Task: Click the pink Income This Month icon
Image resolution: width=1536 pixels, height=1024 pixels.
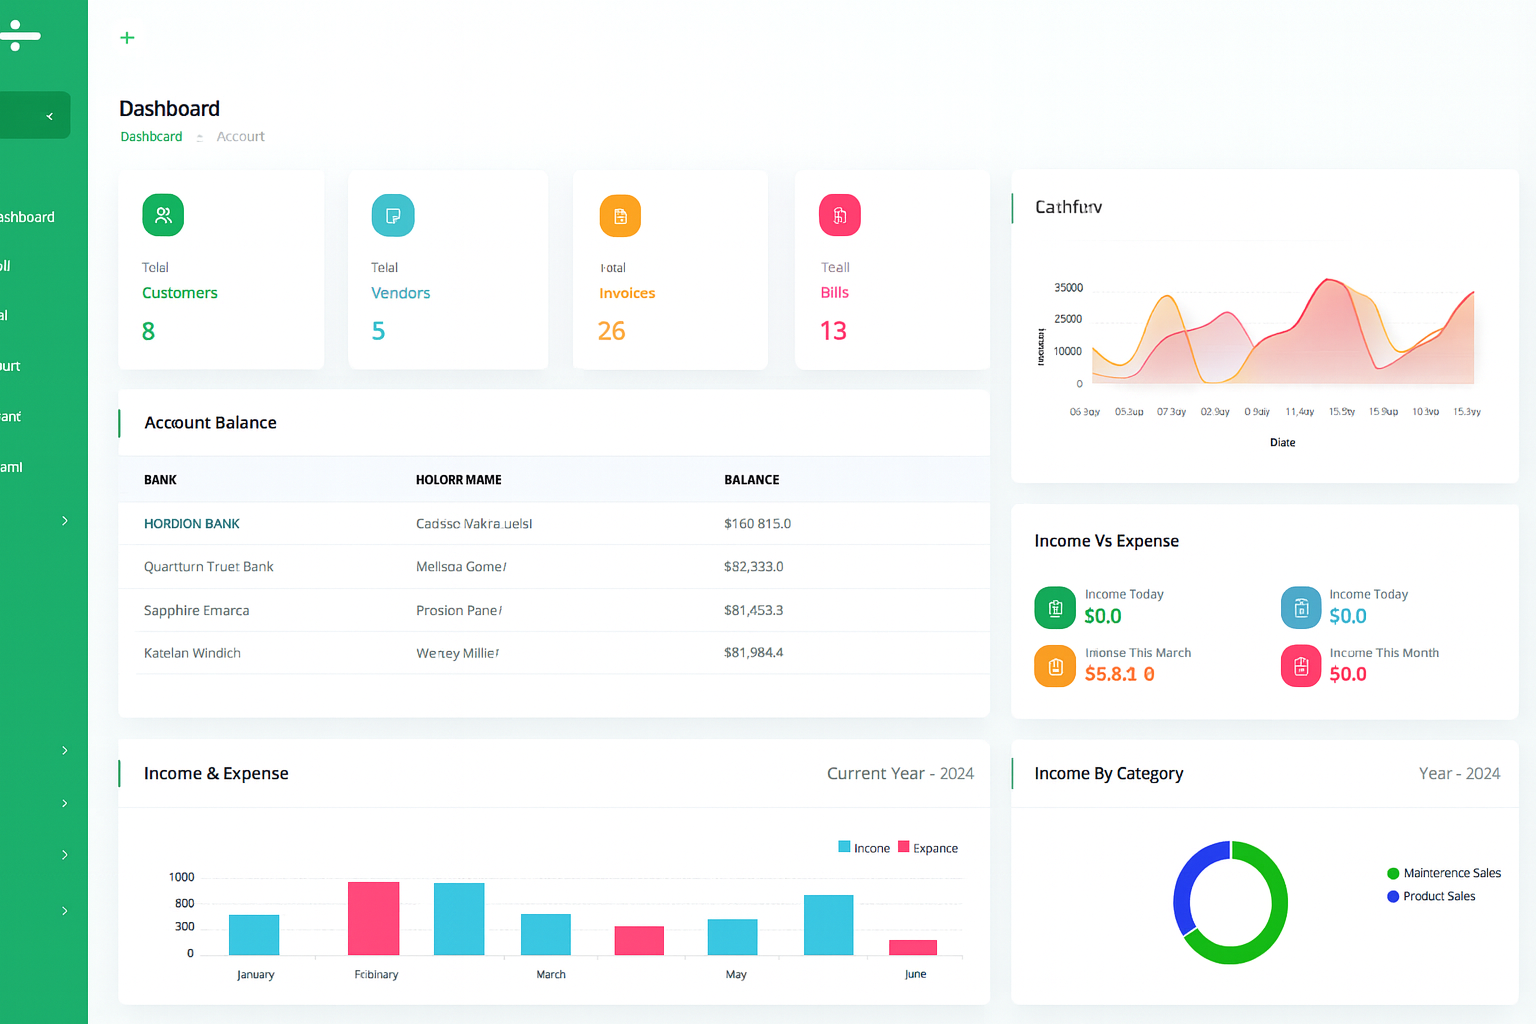Action: pyautogui.click(x=1301, y=666)
